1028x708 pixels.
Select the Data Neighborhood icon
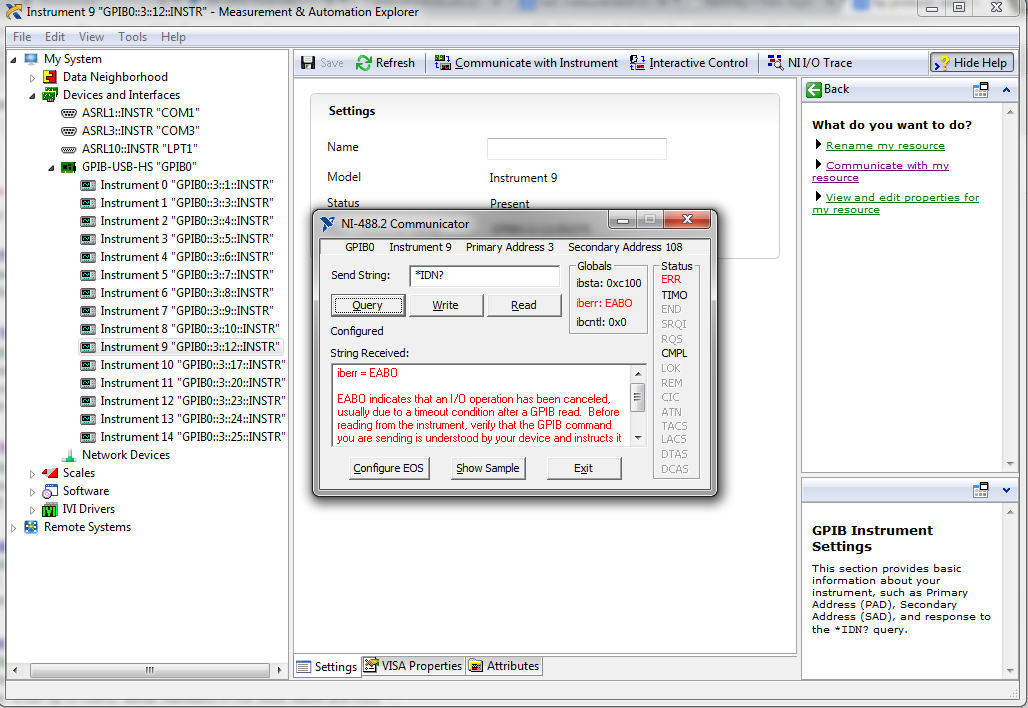tap(50, 77)
